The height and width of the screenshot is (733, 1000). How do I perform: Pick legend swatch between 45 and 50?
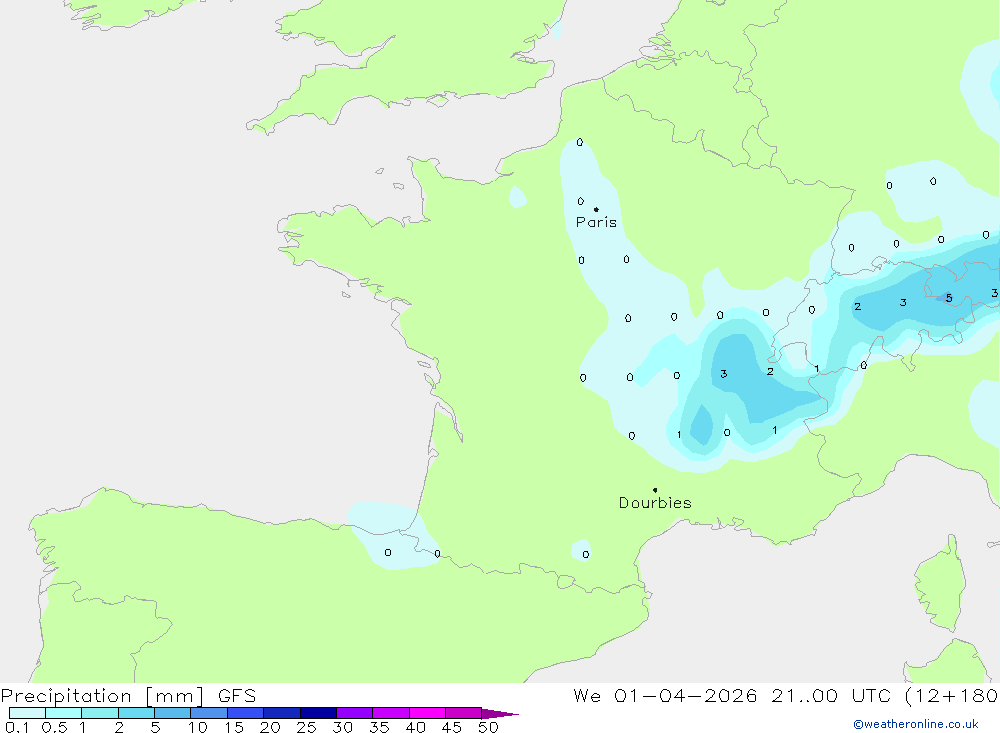(464, 713)
